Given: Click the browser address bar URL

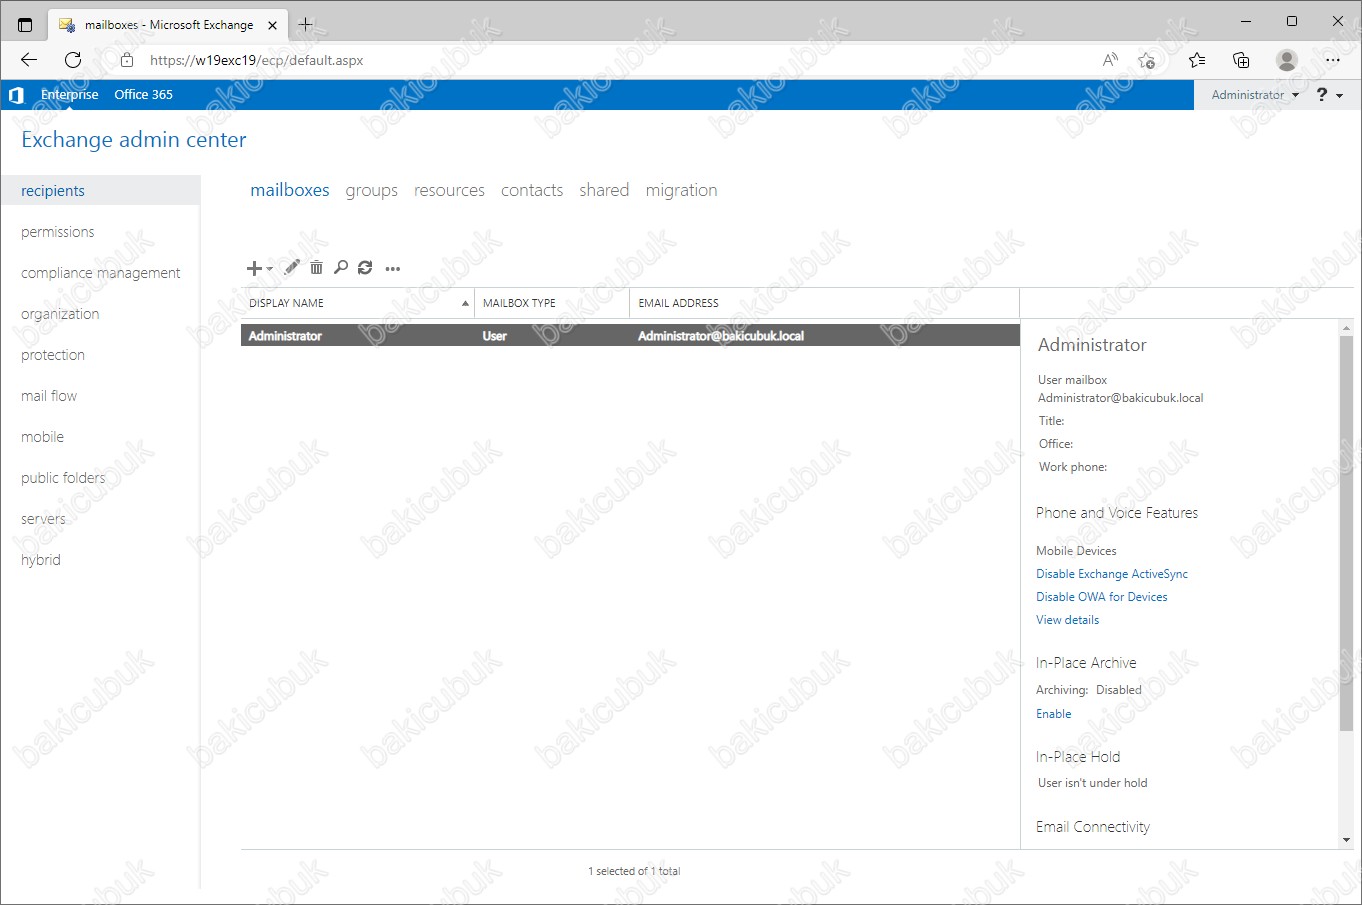Looking at the screenshot, I should pyautogui.click(x=257, y=60).
